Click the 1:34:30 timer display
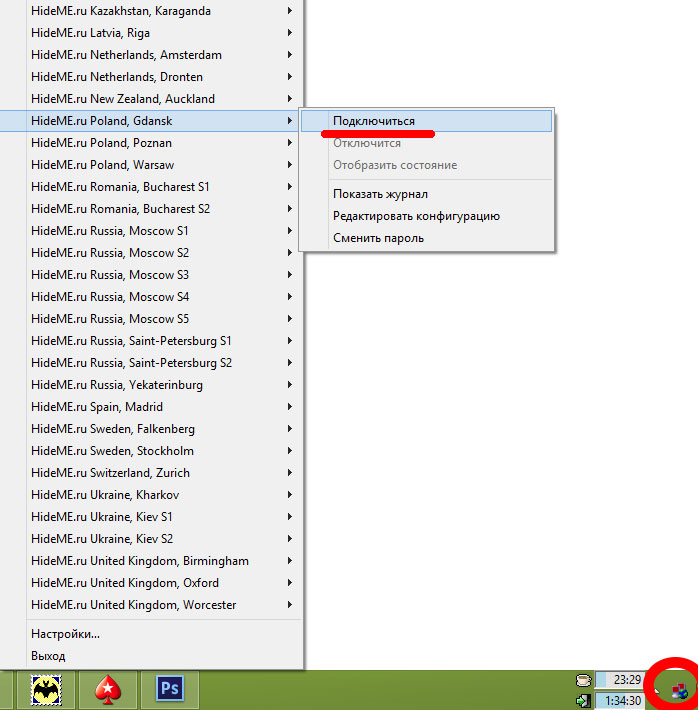 click(620, 700)
